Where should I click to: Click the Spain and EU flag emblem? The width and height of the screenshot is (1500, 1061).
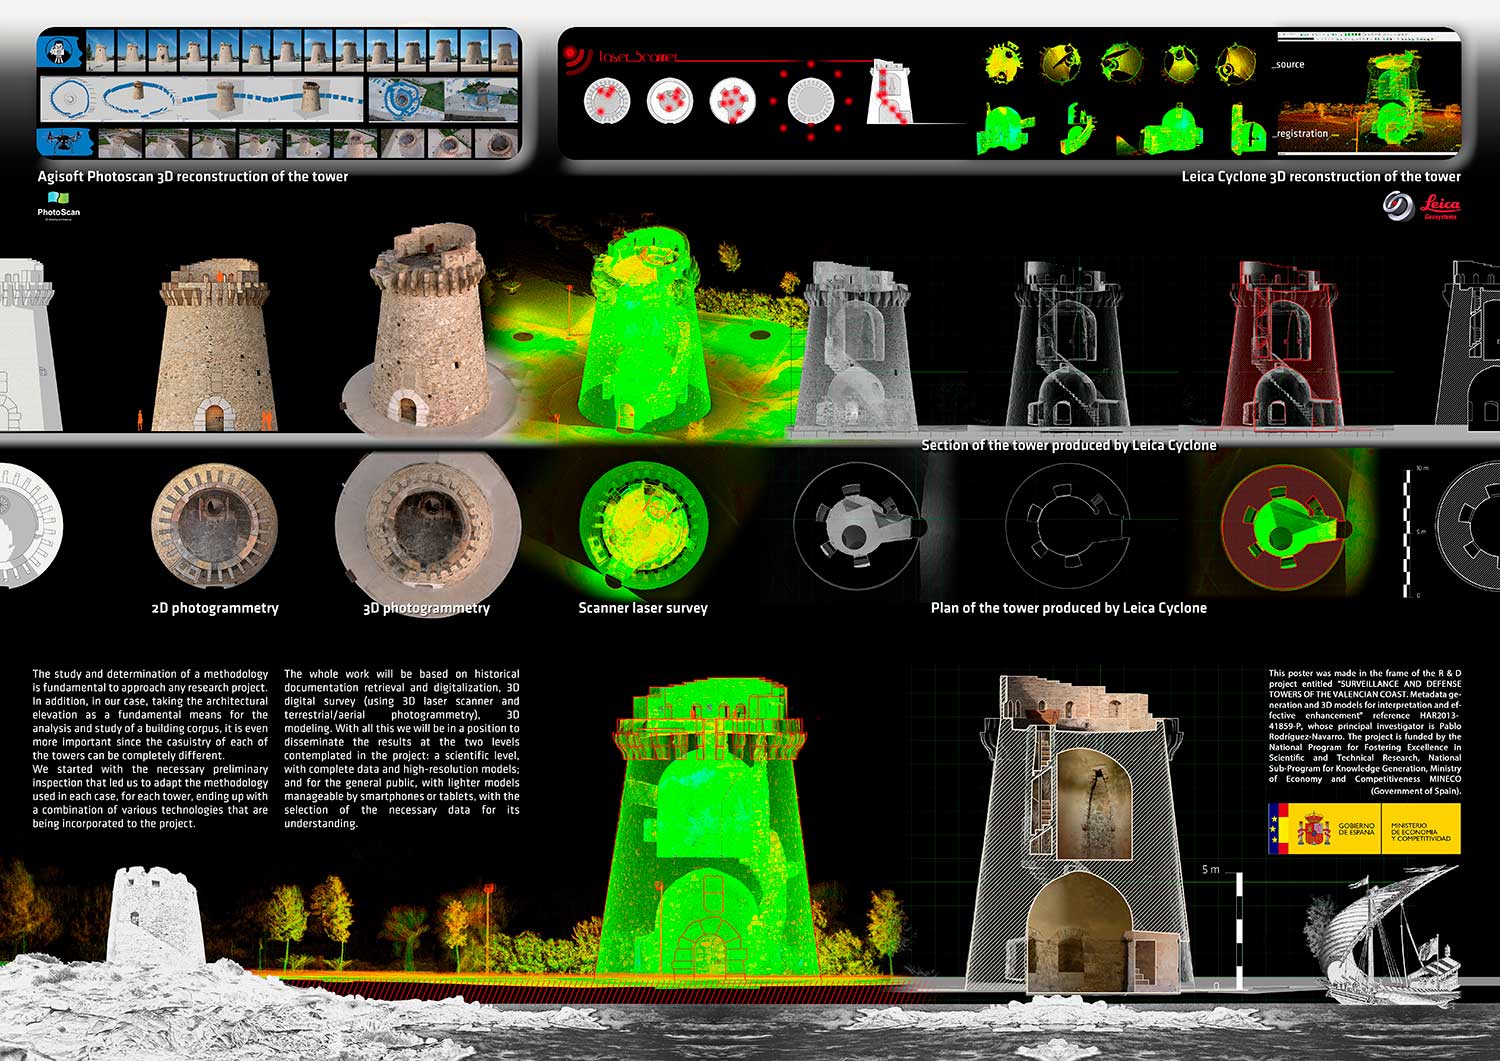1277,828
